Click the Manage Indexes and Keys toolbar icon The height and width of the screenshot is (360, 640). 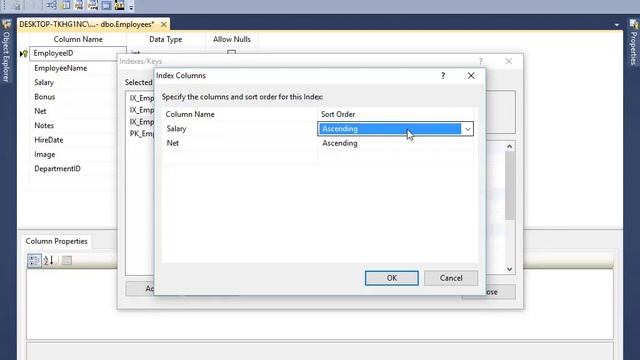(65, 5)
